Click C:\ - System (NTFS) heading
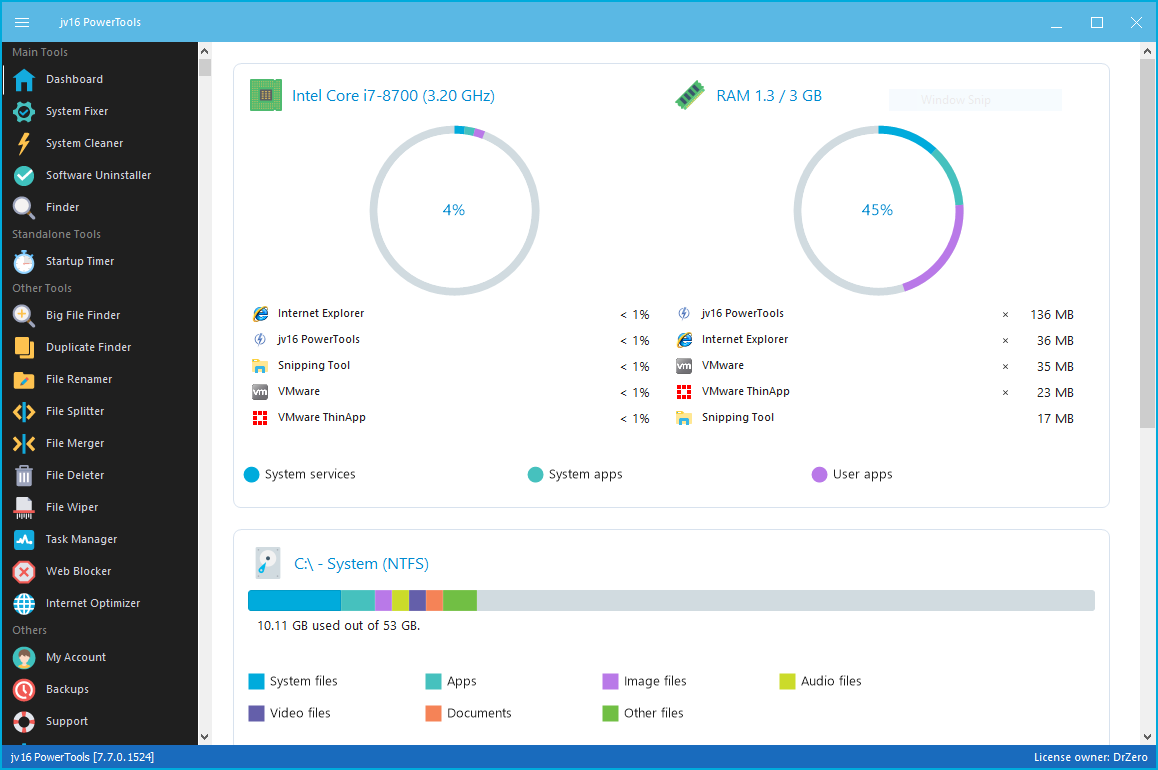Image resolution: width=1158 pixels, height=770 pixels. [361, 563]
